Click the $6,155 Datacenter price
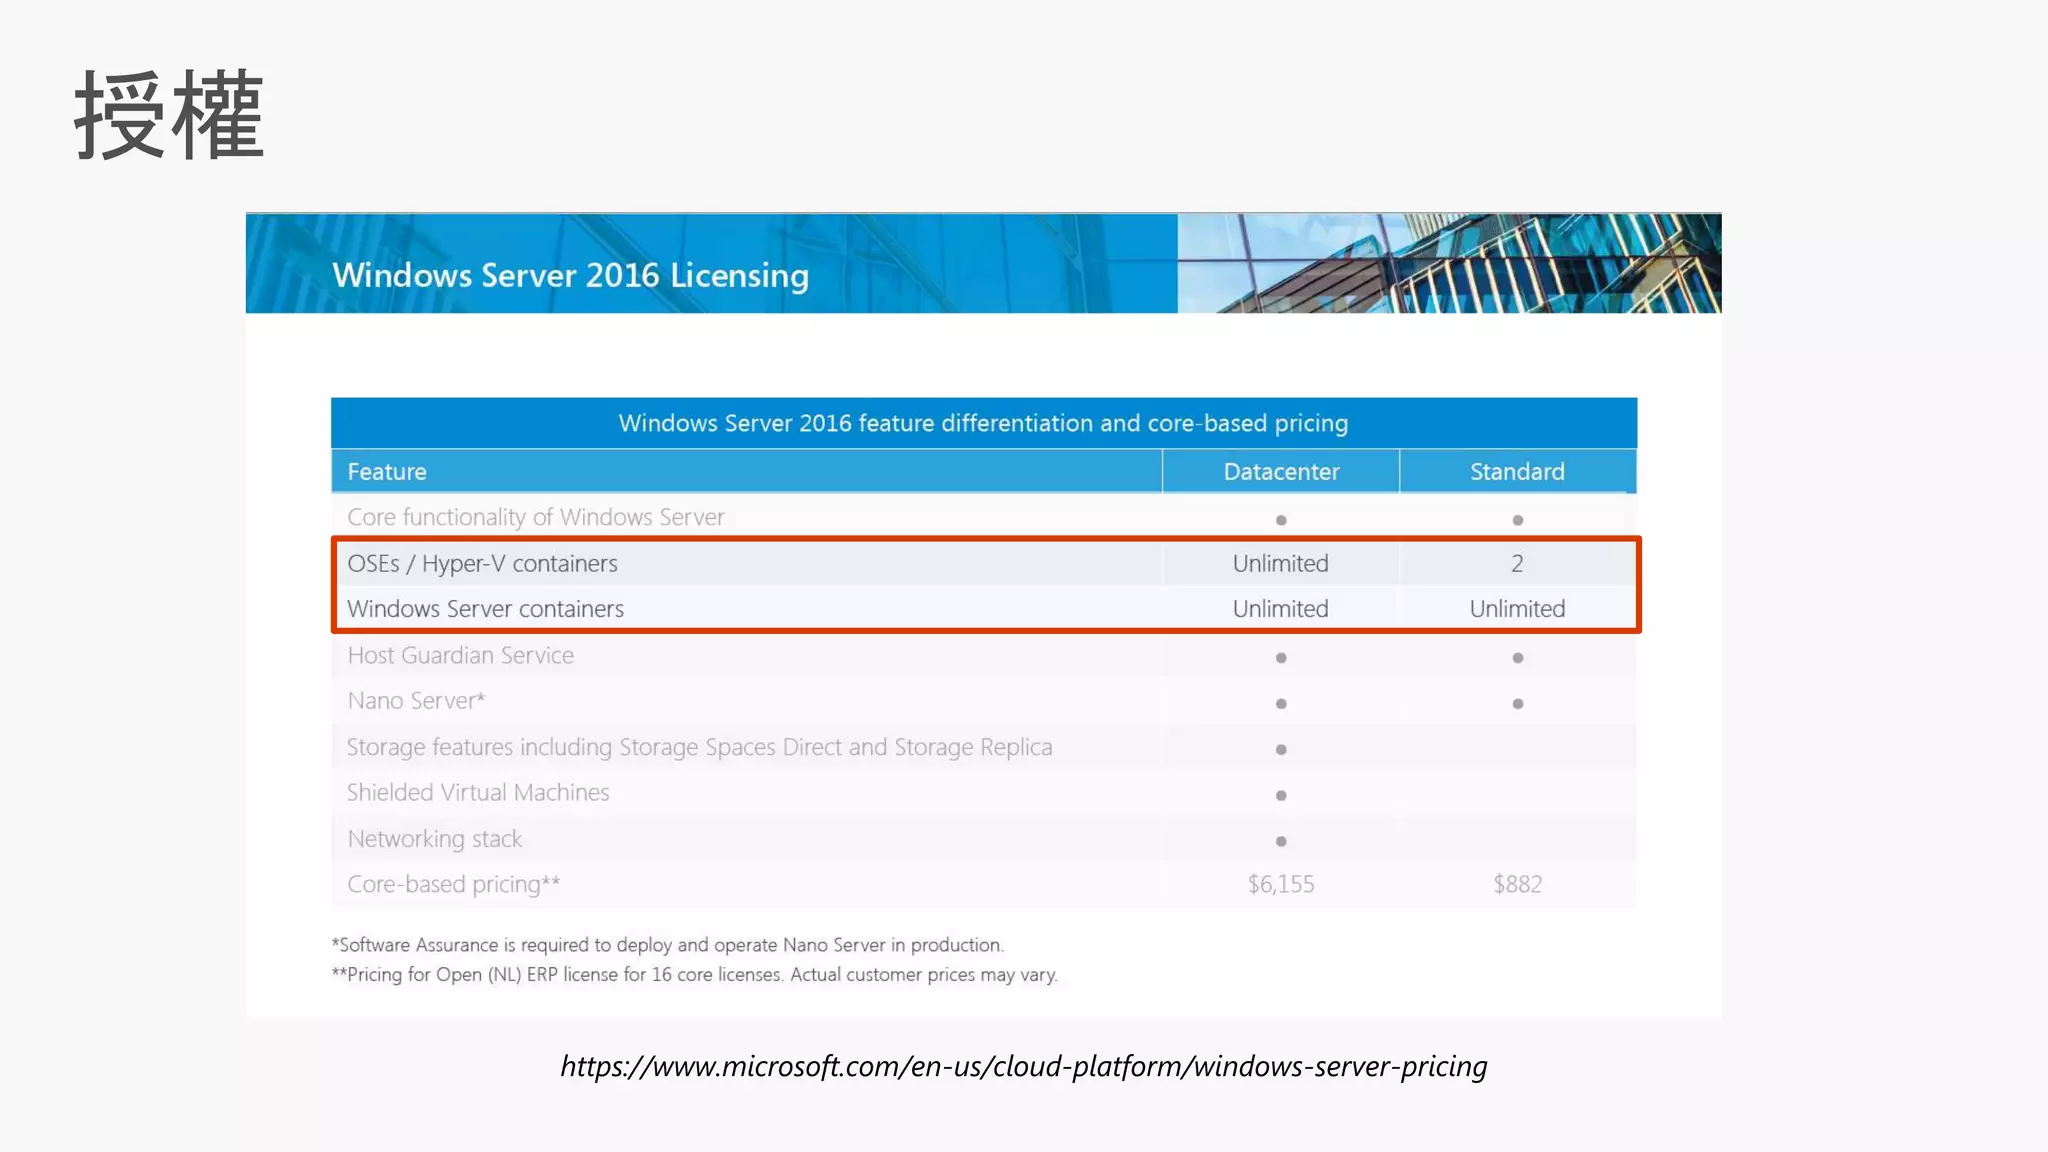Screen dimensions: 2048x1152 tap(1280, 884)
